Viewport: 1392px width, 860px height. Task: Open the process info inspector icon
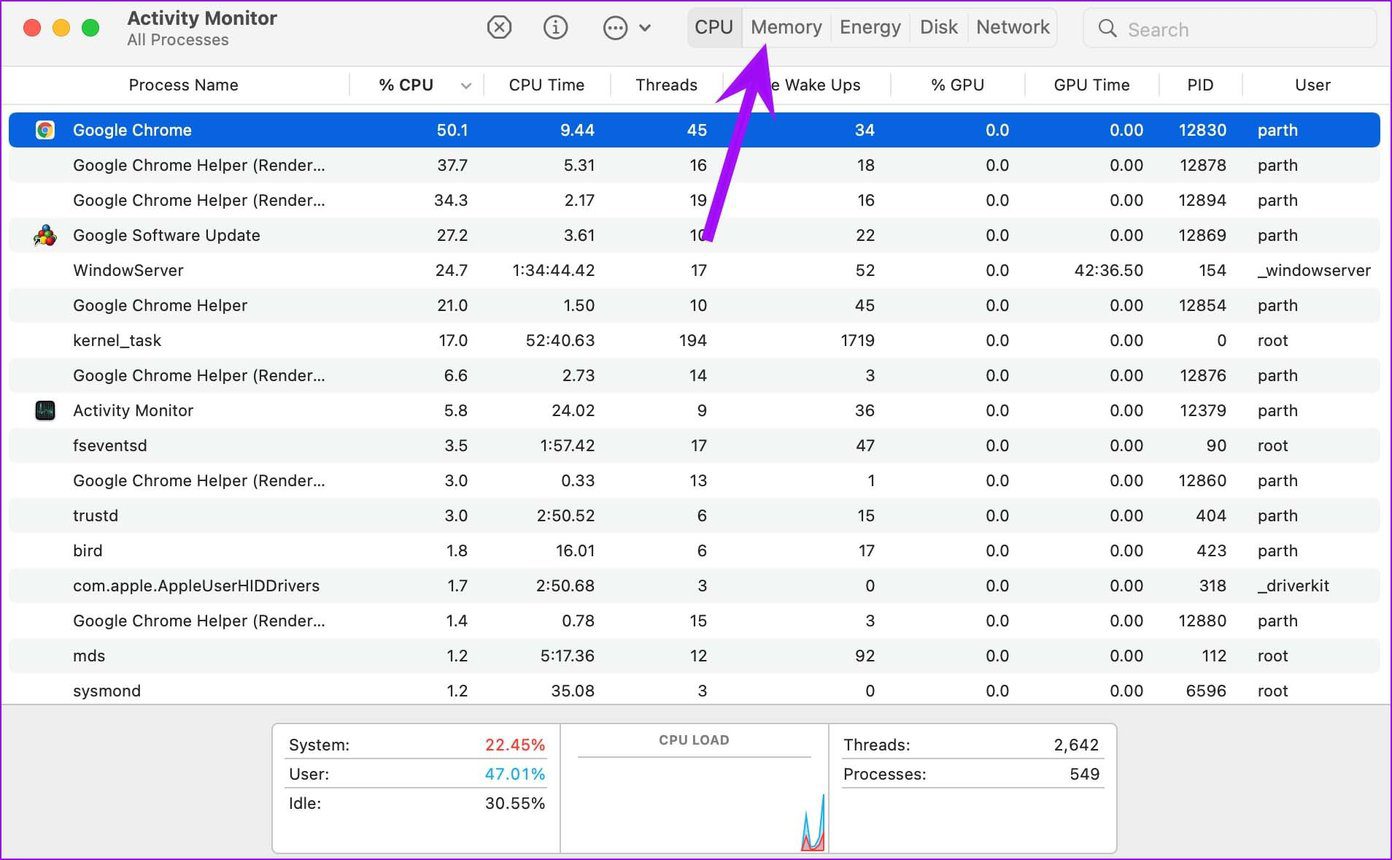click(556, 28)
